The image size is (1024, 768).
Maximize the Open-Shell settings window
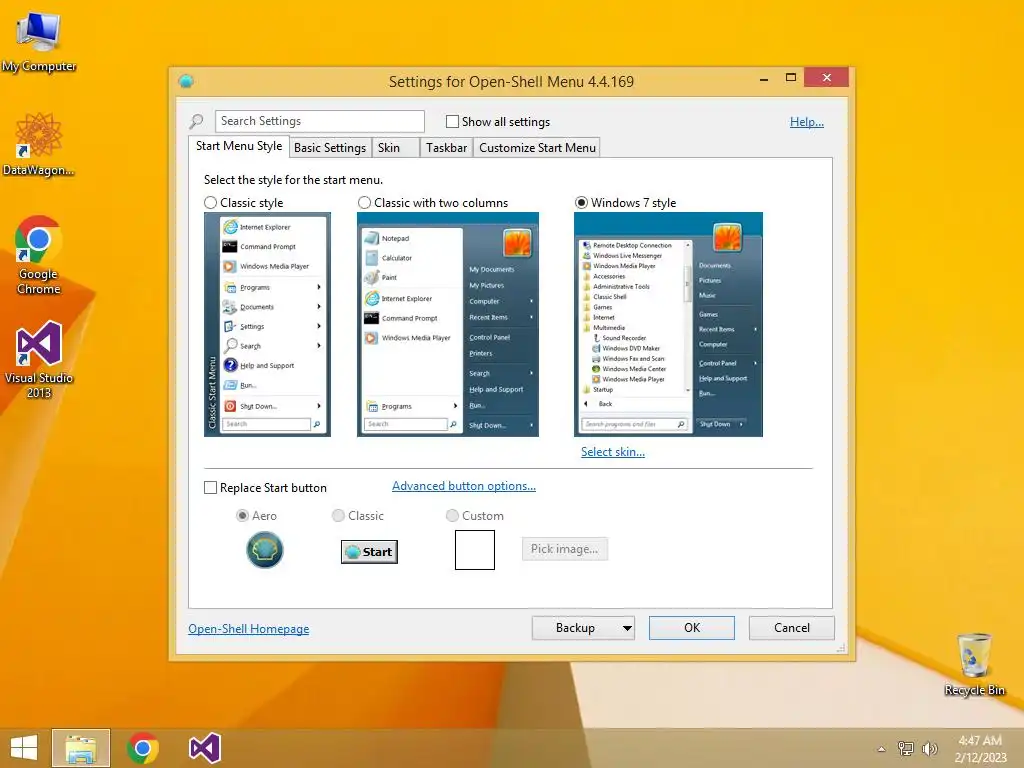[791, 78]
